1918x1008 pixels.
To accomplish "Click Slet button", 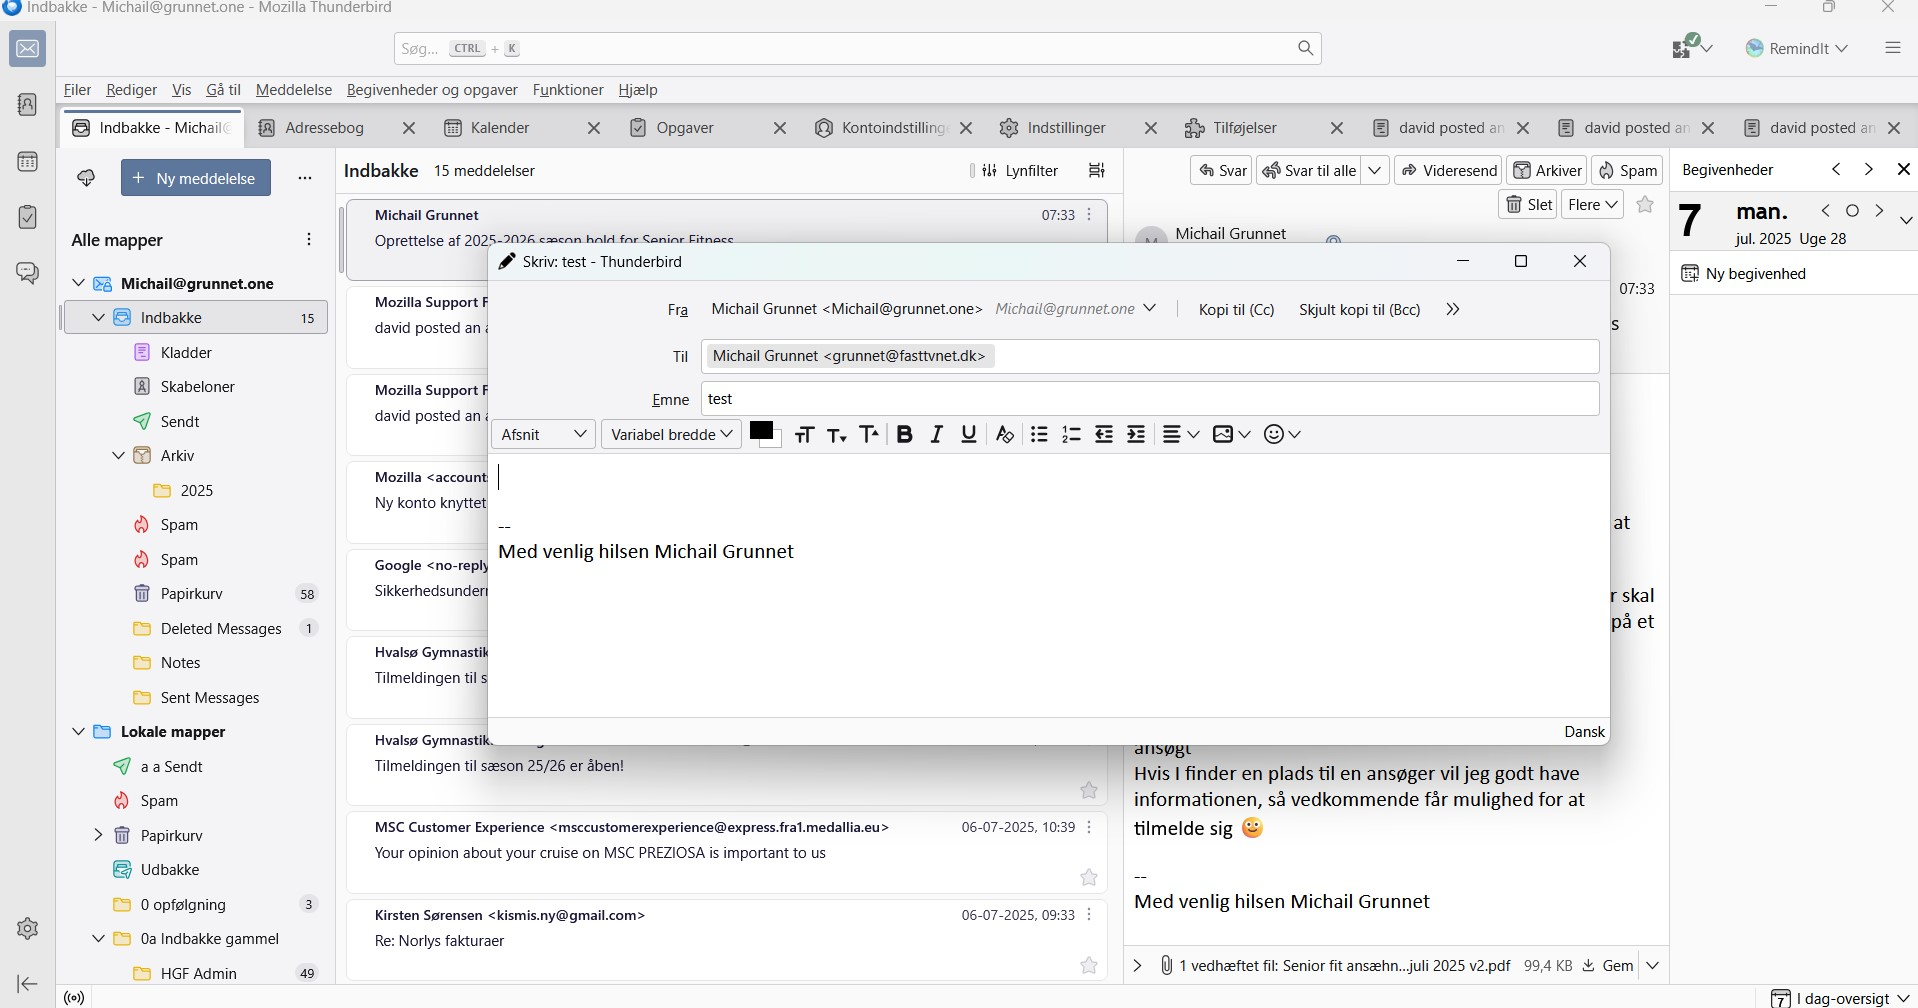I will click(1528, 205).
